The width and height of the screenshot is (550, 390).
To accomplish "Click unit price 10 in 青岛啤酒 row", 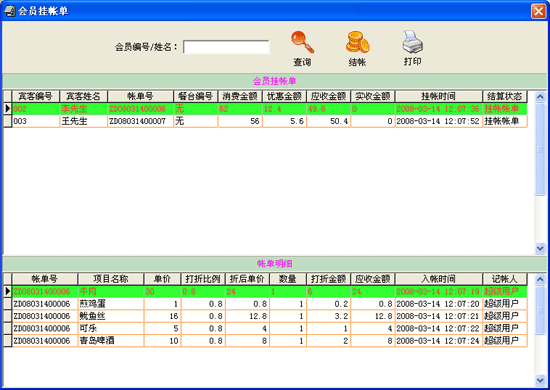I will (162, 341).
